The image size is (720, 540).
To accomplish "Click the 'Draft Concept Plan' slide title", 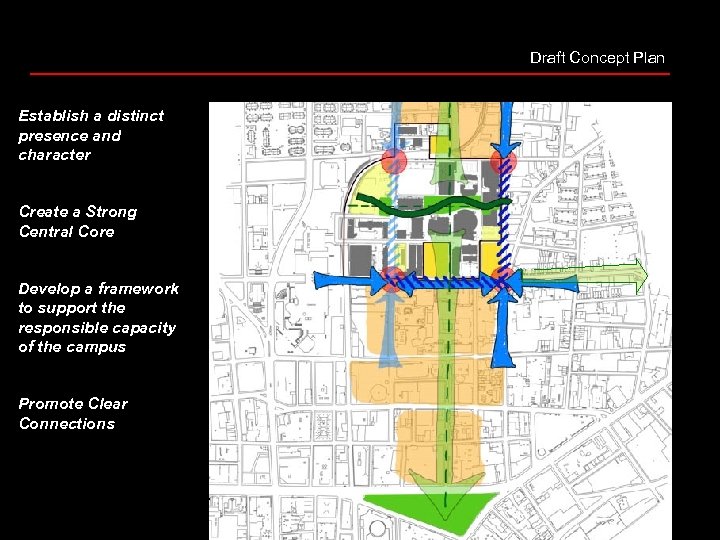I will coord(597,58).
